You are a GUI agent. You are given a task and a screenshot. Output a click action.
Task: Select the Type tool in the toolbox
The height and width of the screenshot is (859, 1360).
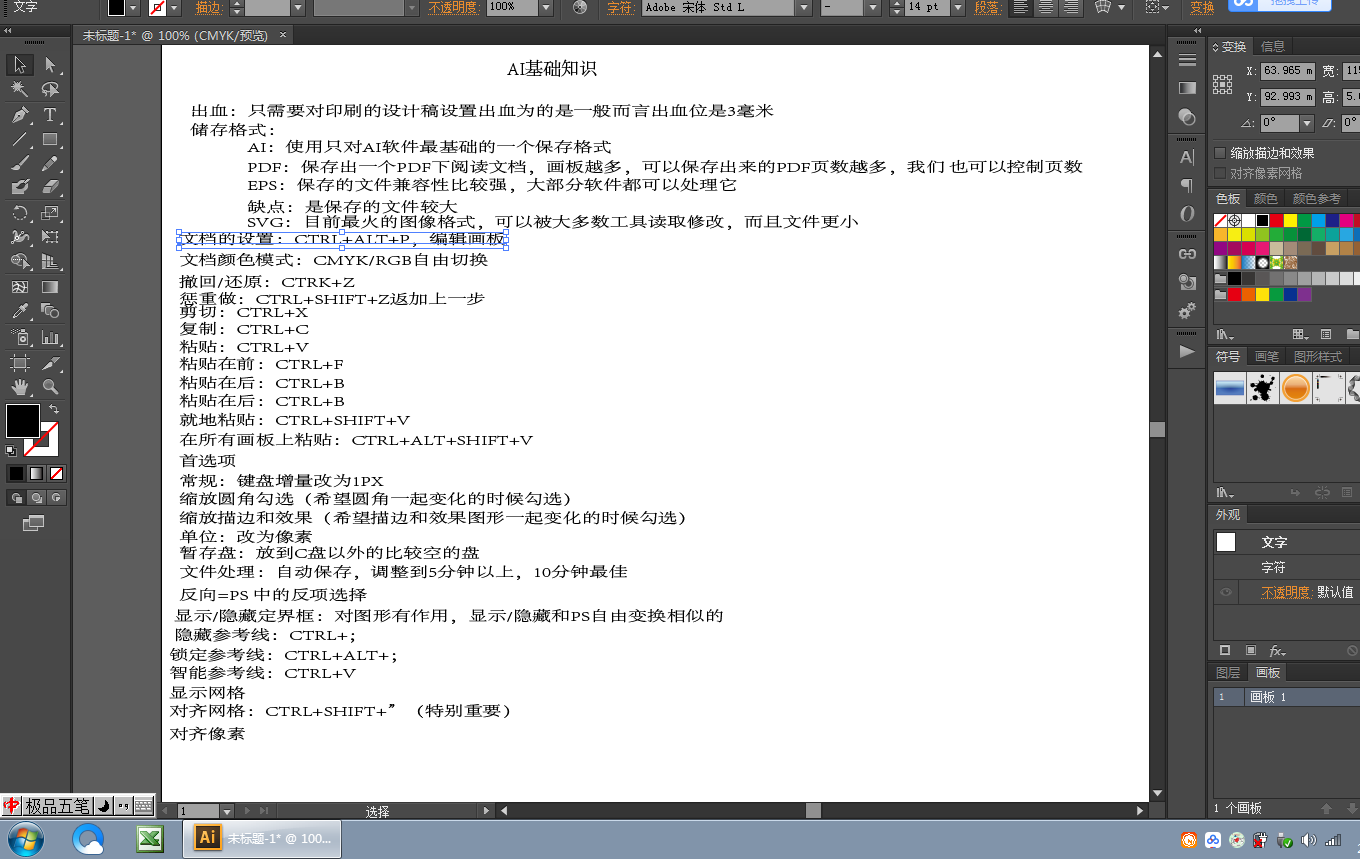pyautogui.click(x=50, y=115)
